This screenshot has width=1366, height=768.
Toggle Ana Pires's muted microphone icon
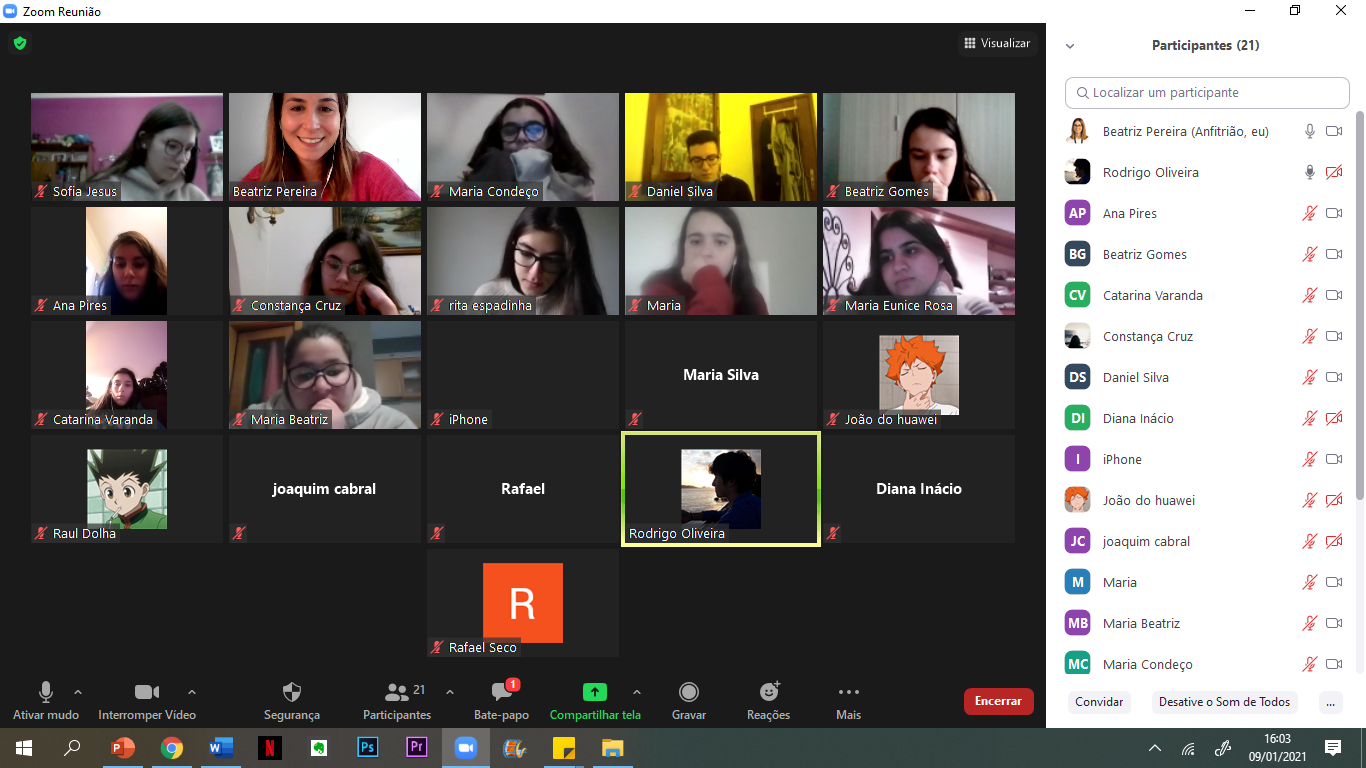(1309, 213)
